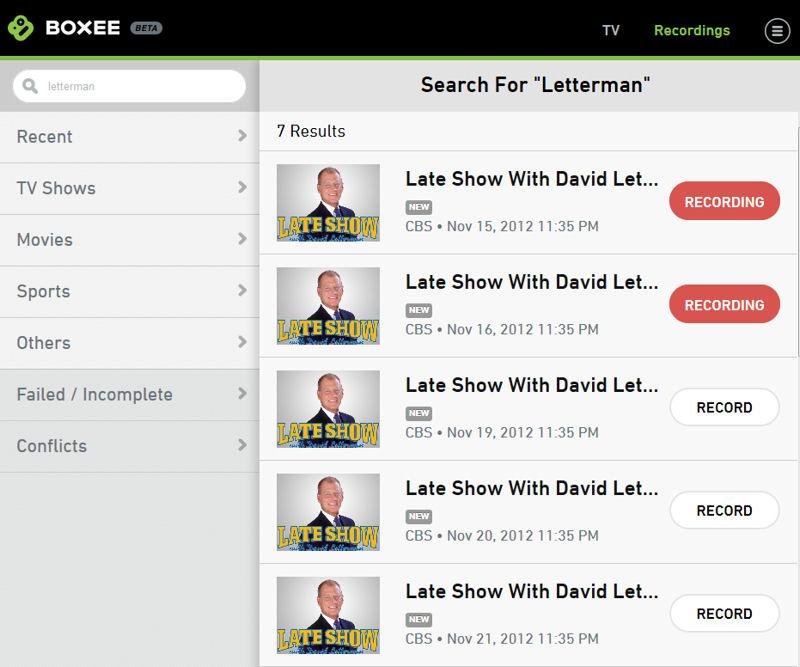Open the Conflicts list
800x667 pixels.
click(130, 447)
